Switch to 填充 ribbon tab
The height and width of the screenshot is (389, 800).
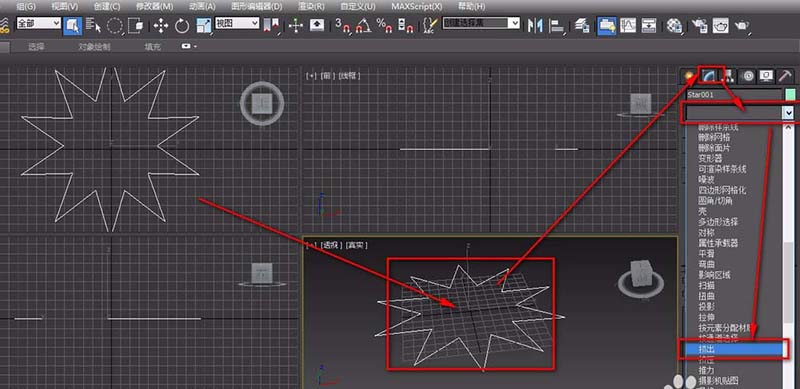click(153, 46)
